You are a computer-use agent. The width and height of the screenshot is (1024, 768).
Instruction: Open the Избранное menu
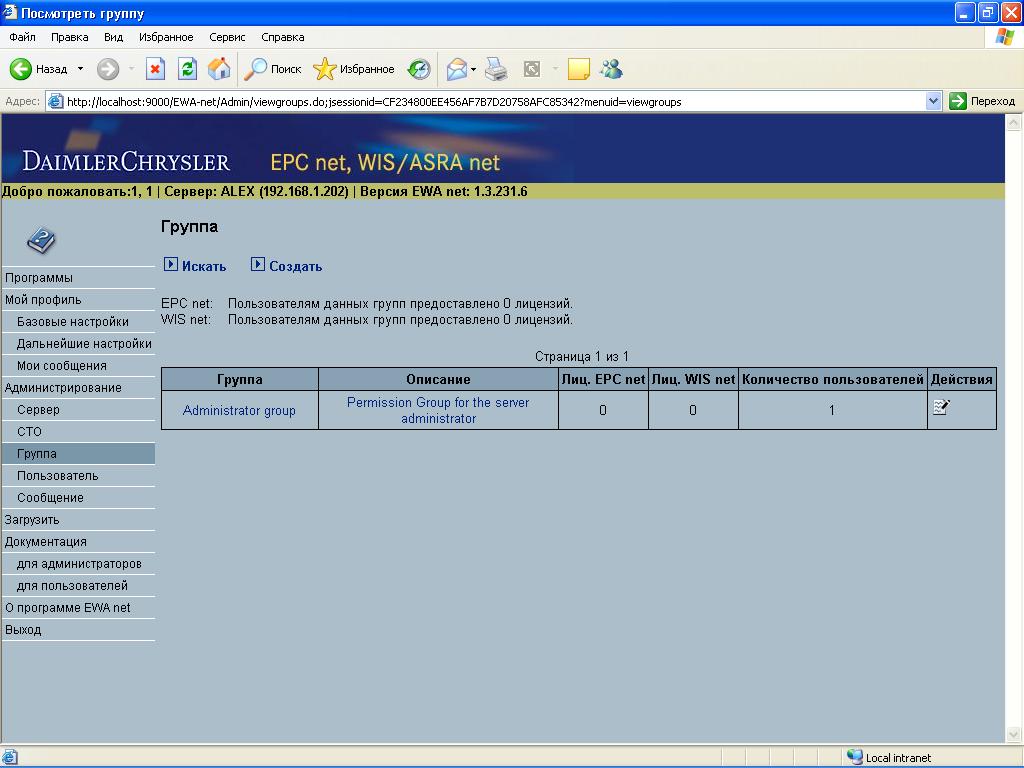coord(166,37)
